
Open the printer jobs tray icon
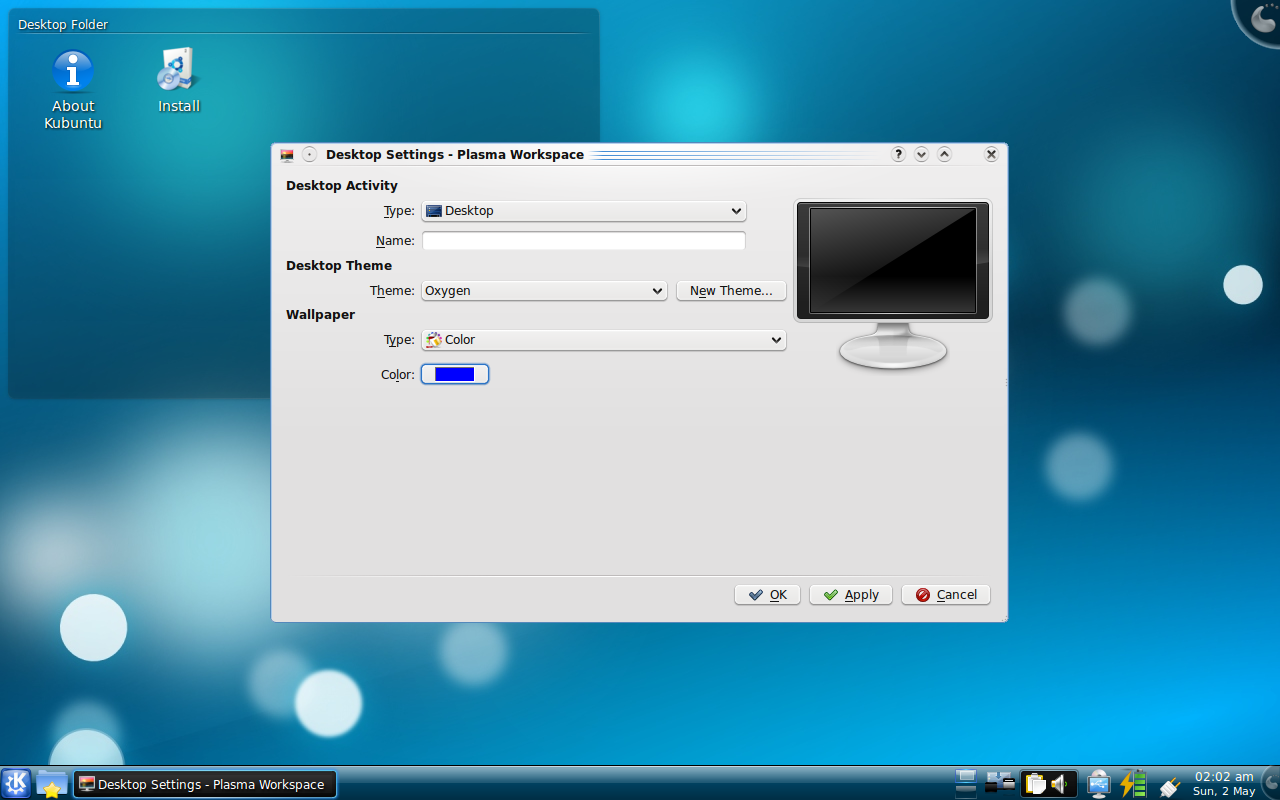click(1000, 783)
